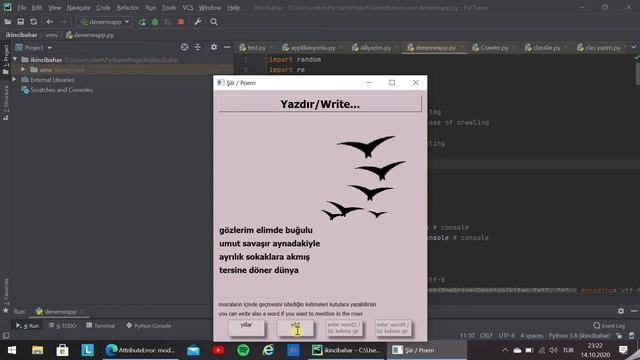This screenshot has height=360, width=640.
Task: Click the Windows Start button
Action: (12, 350)
